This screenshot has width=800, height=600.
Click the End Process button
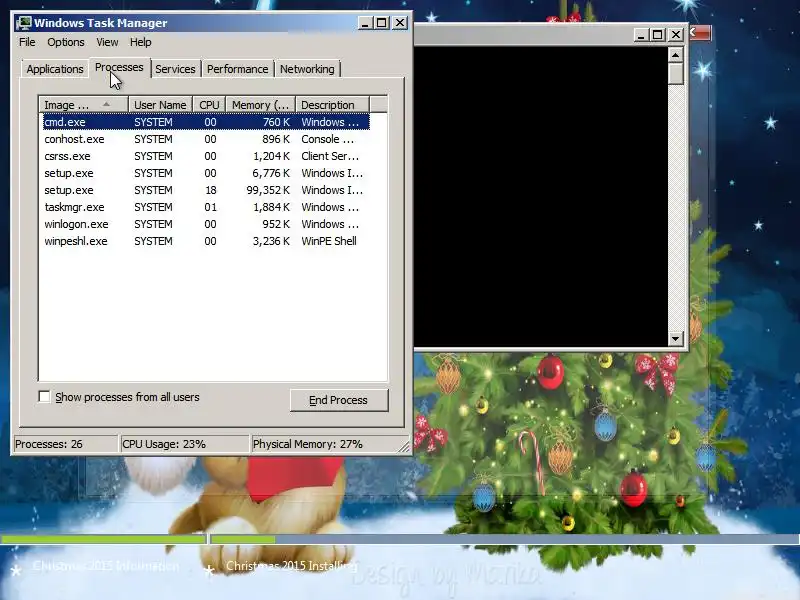point(339,400)
